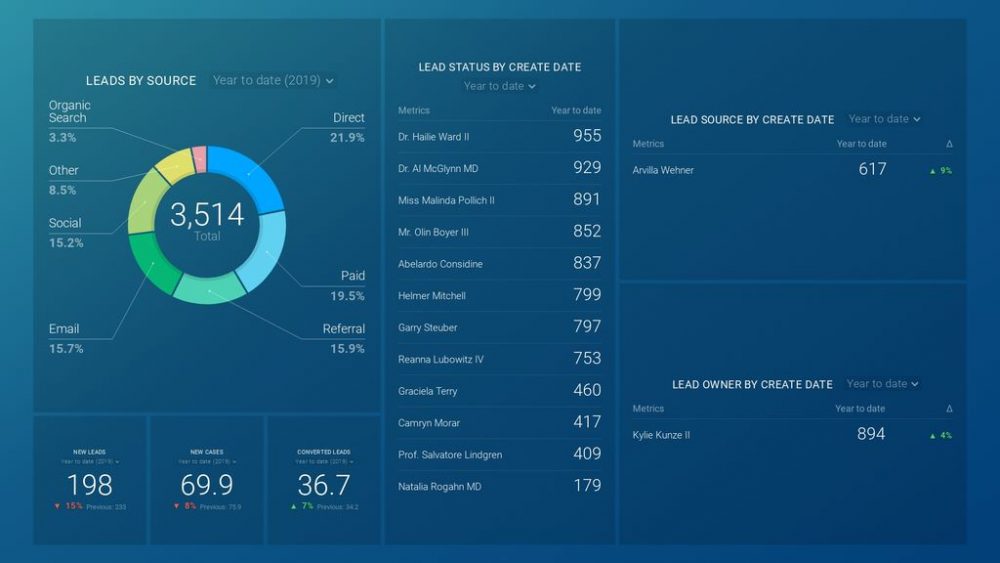The width and height of the screenshot is (1000, 563).
Task: Click green up arrow beside Arvilla Wehner's 9%
Action: 933,171
